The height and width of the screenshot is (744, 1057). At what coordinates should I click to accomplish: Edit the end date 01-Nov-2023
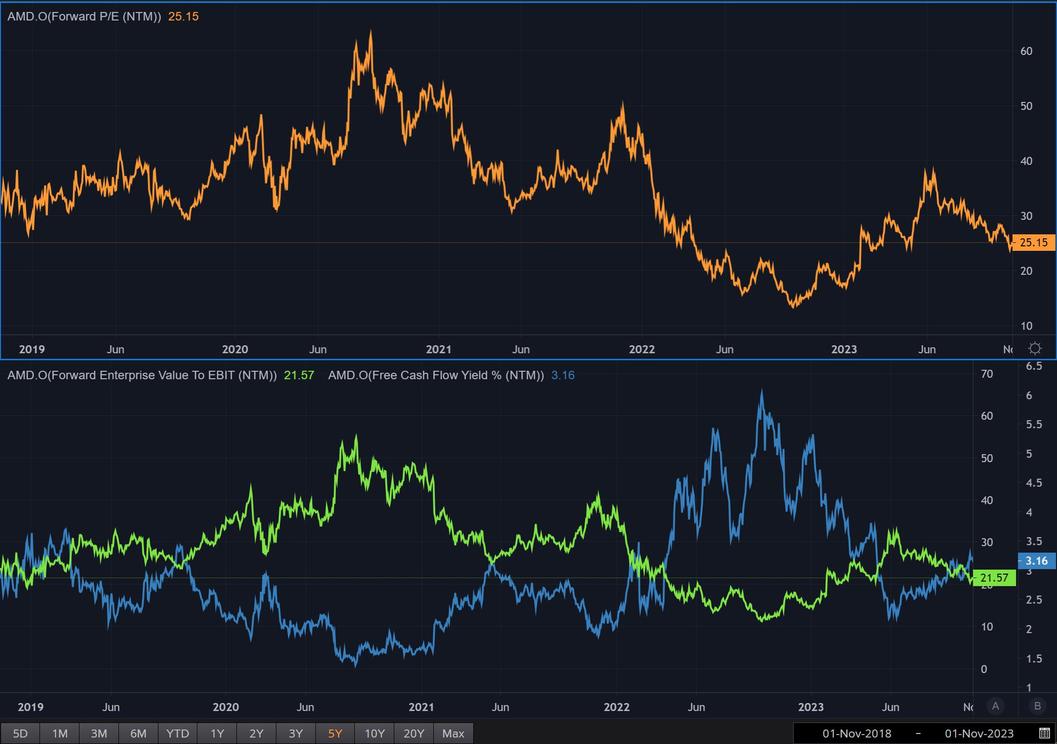pos(979,733)
